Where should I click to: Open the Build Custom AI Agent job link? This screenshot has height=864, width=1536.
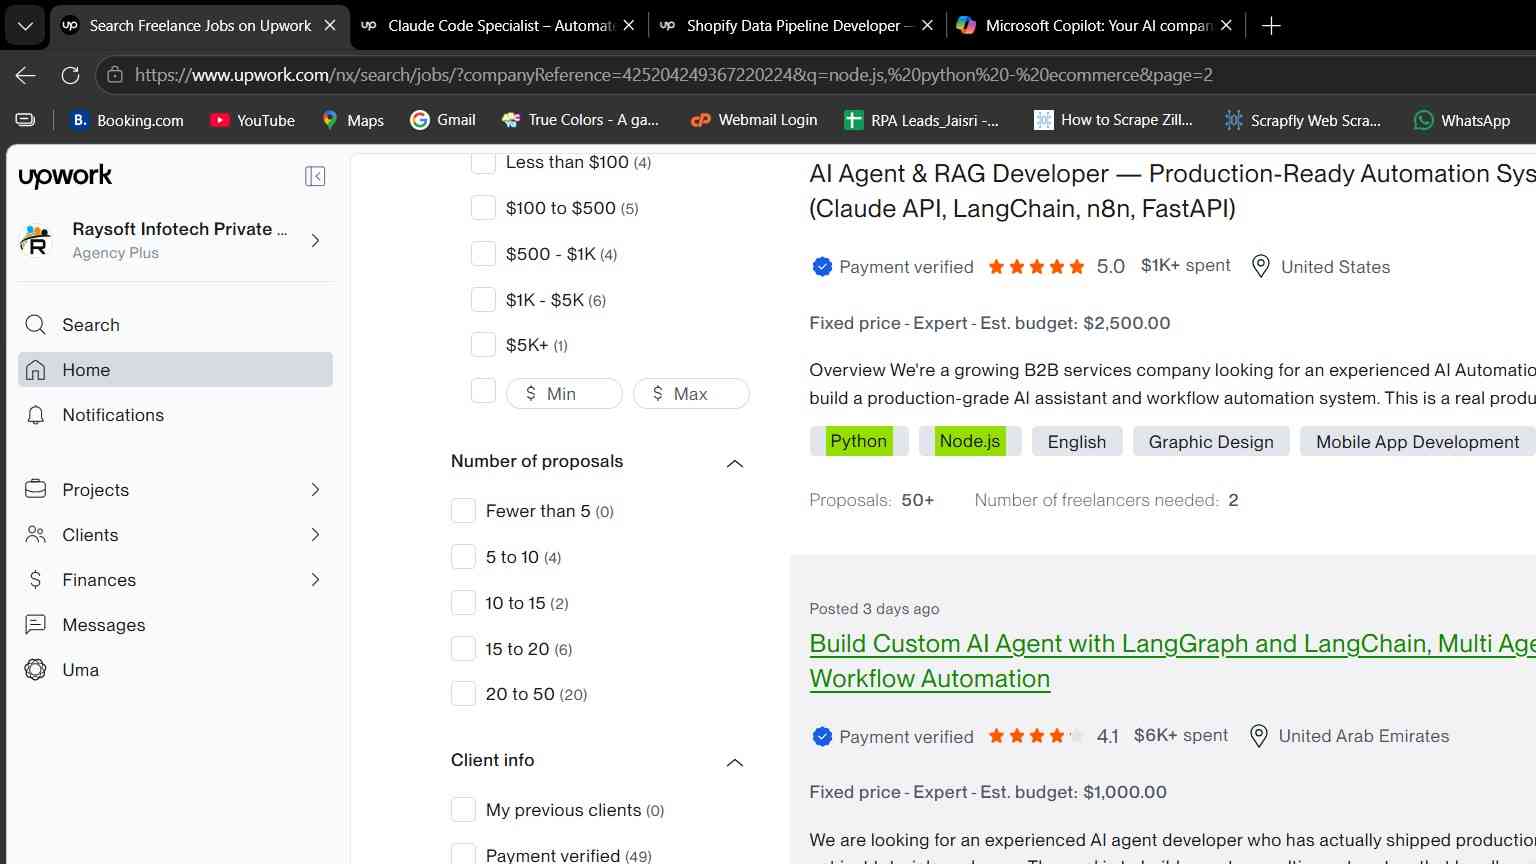1172,661
